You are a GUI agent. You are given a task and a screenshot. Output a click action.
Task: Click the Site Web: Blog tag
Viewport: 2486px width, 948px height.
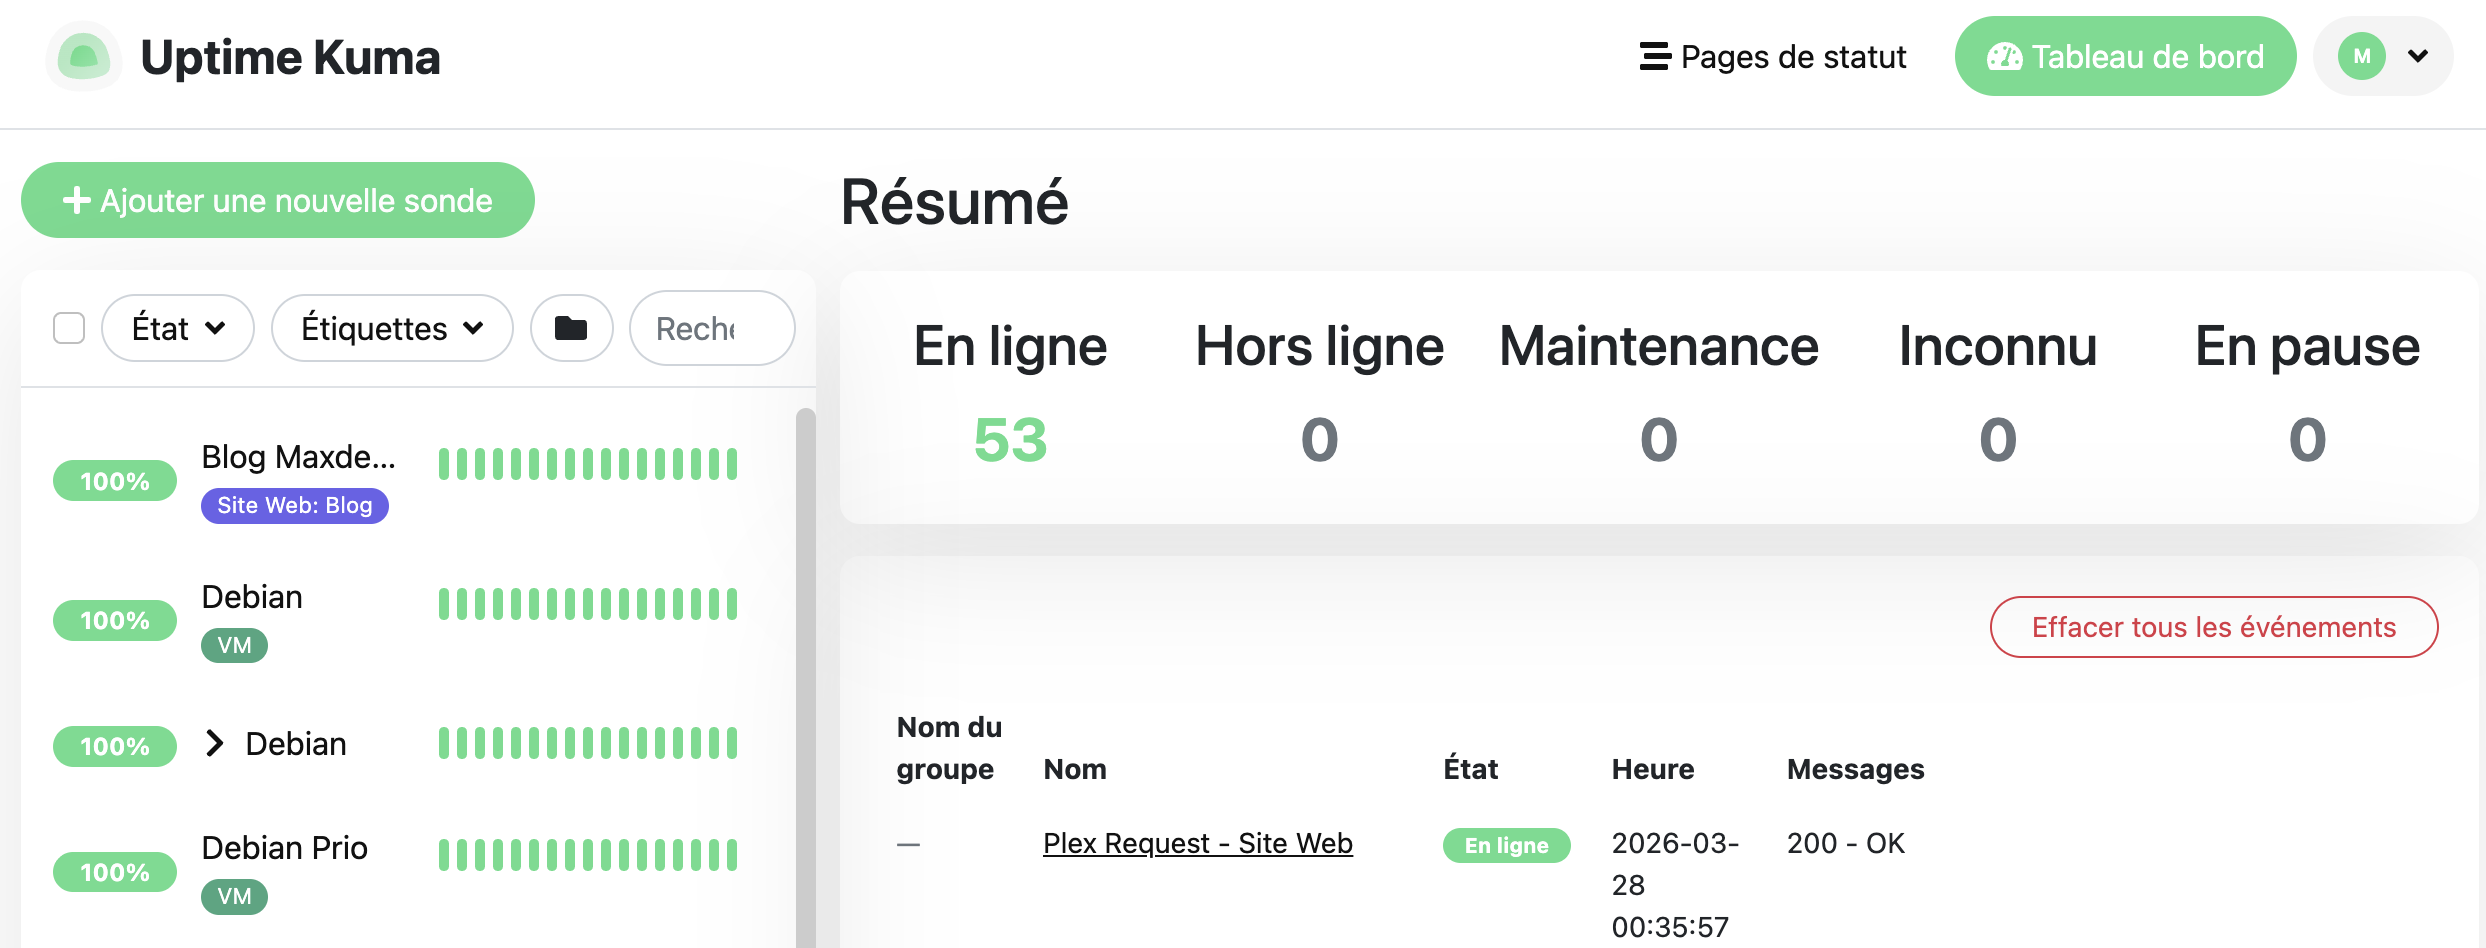(x=294, y=506)
